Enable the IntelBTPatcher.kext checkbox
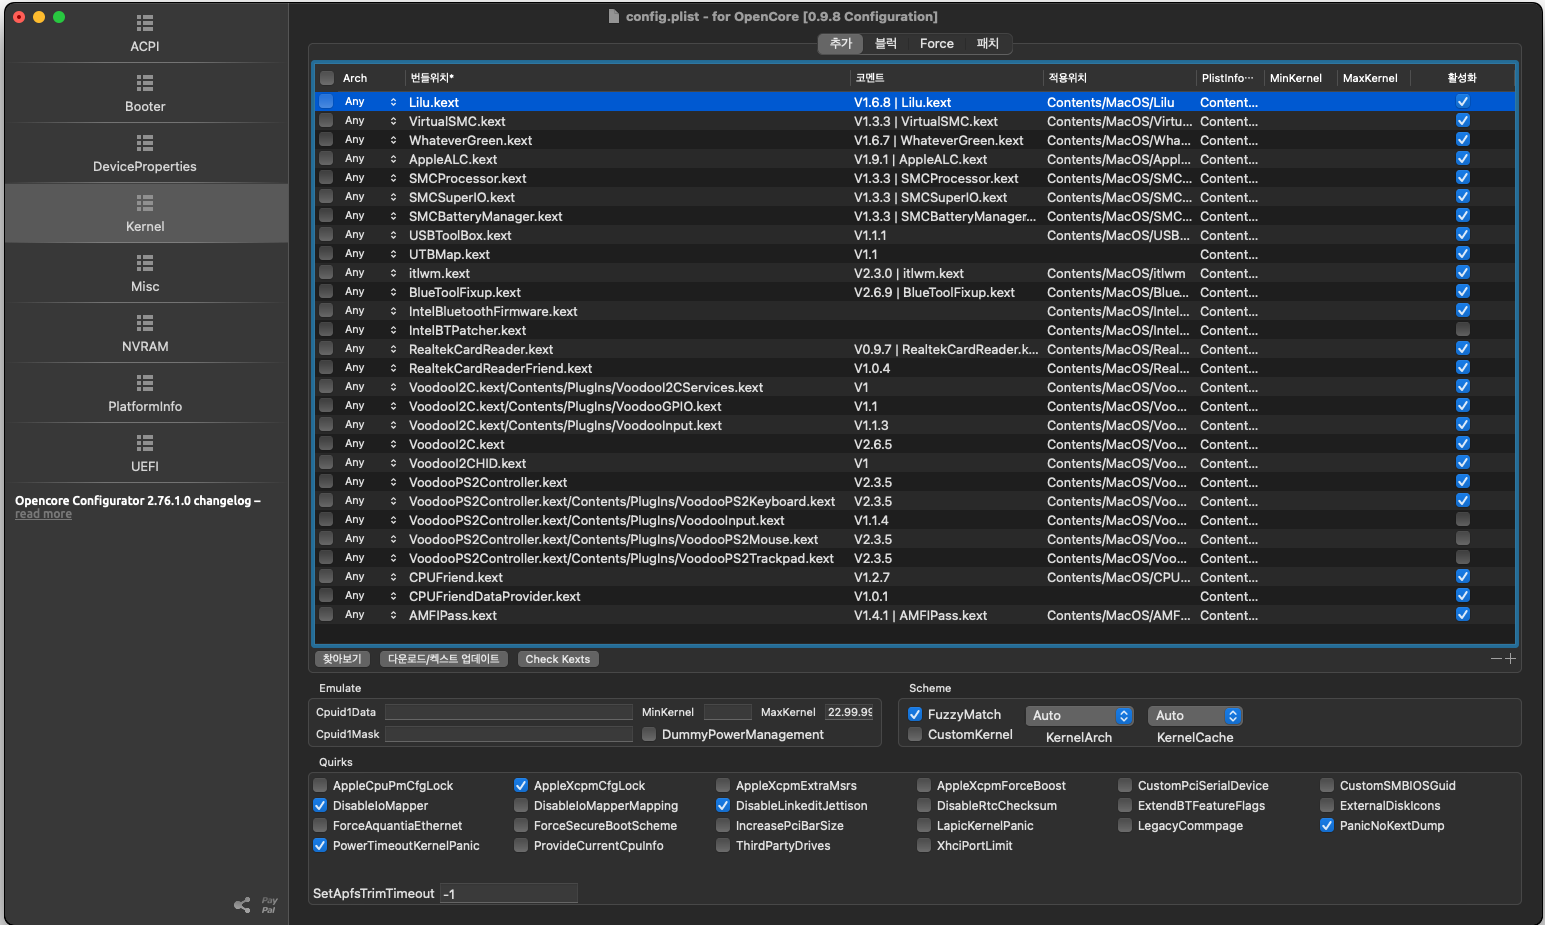The image size is (1545, 925). [1462, 330]
